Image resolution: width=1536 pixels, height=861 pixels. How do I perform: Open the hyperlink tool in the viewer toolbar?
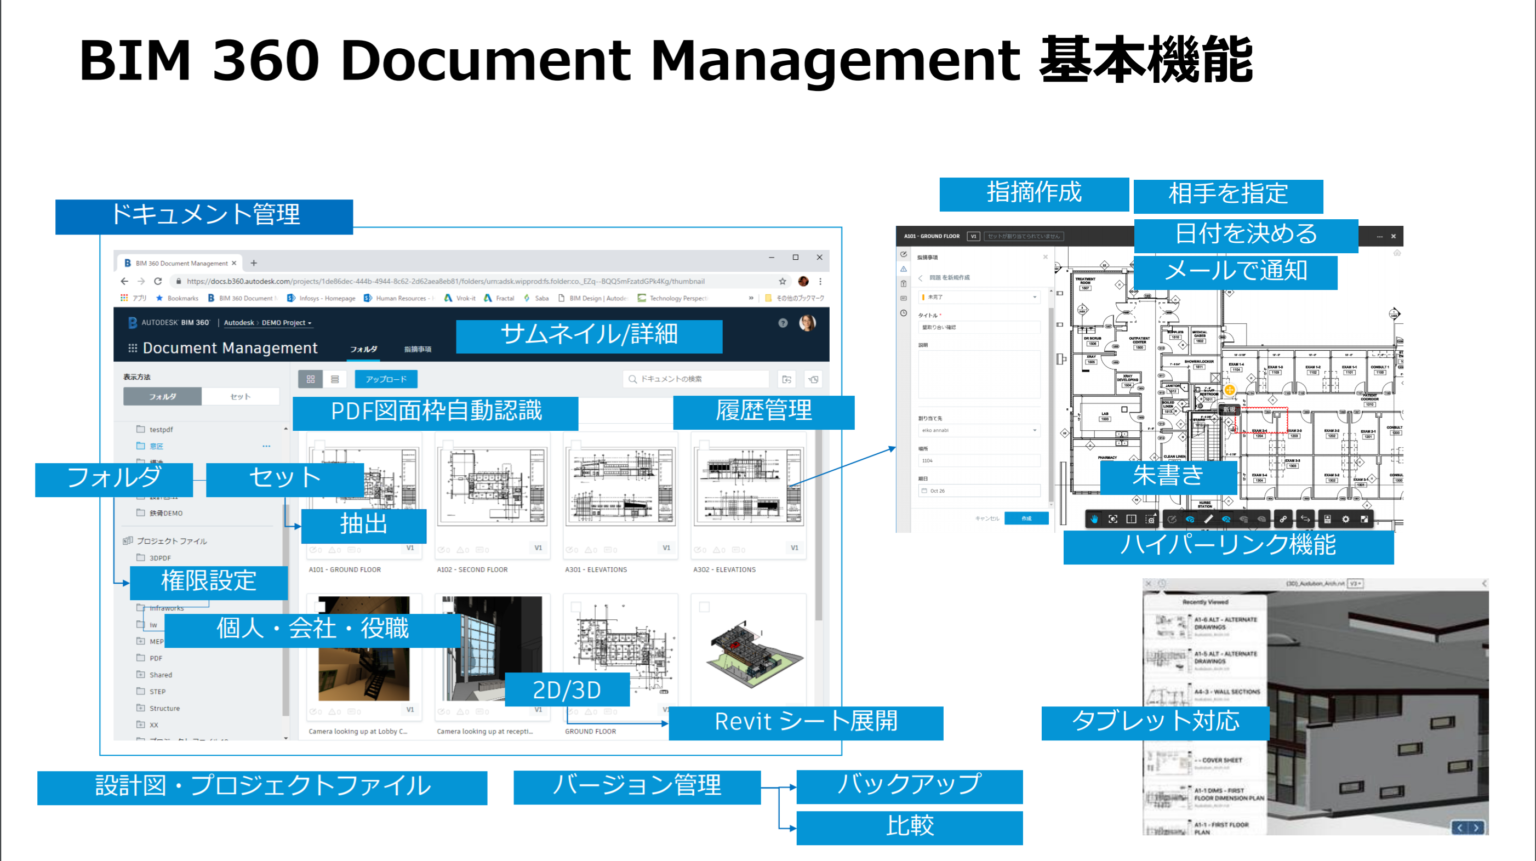(1284, 519)
